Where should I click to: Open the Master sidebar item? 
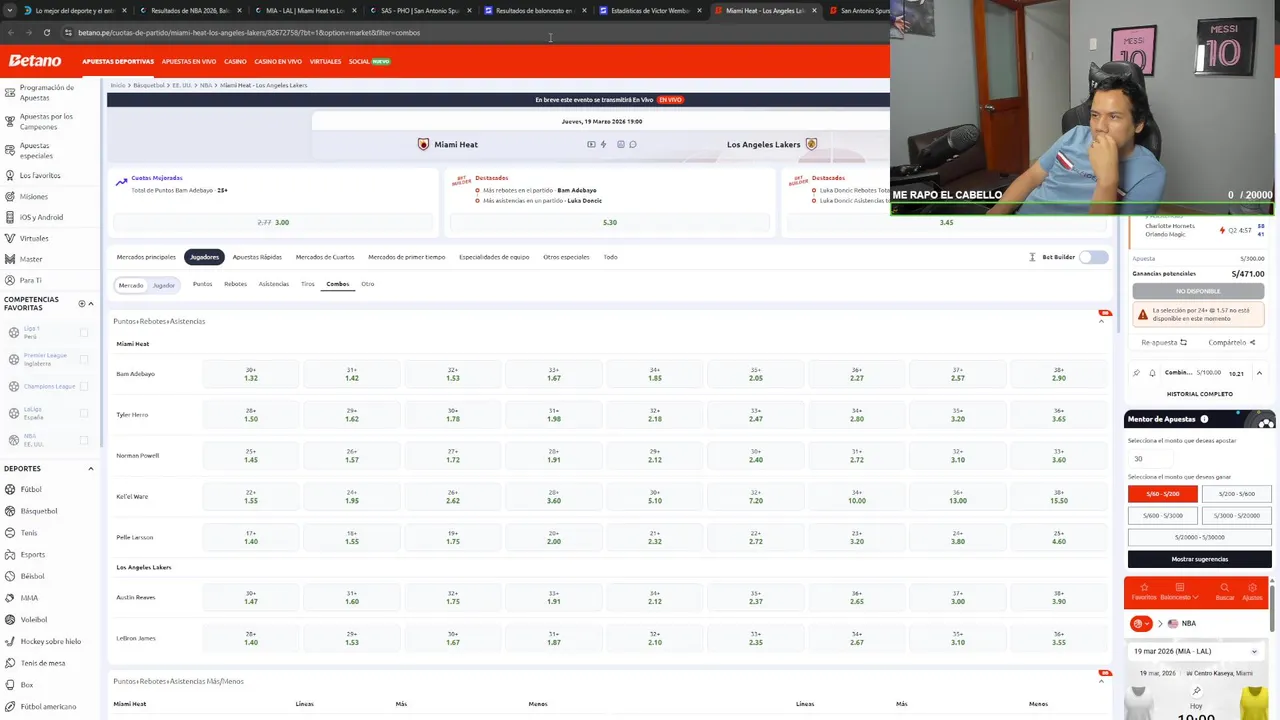click(x=31, y=259)
